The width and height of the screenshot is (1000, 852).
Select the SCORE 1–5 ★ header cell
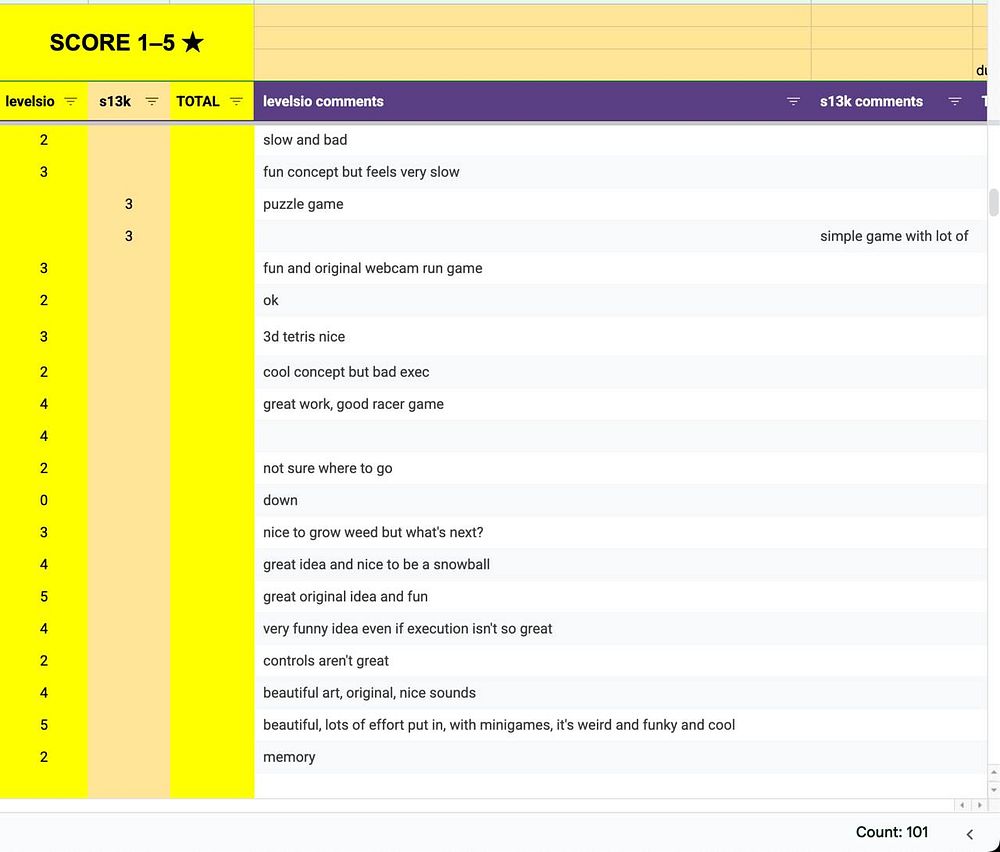pyautogui.click(x=127, y=42)
